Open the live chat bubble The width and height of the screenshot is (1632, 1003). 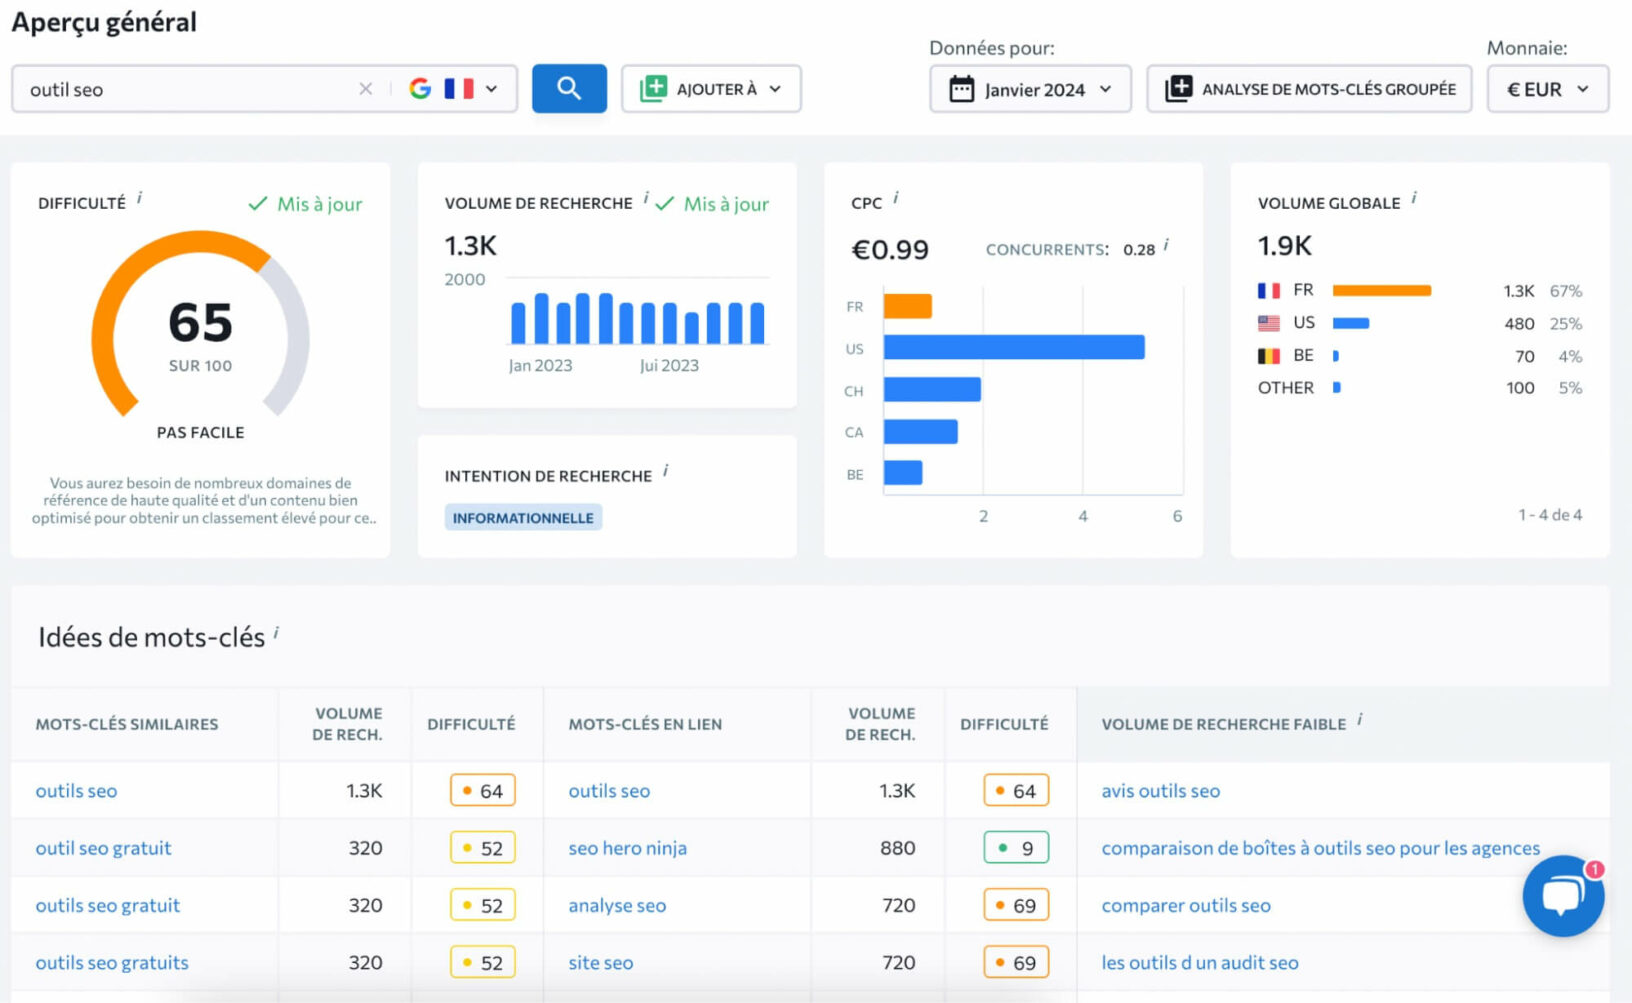coord(1563,895)
